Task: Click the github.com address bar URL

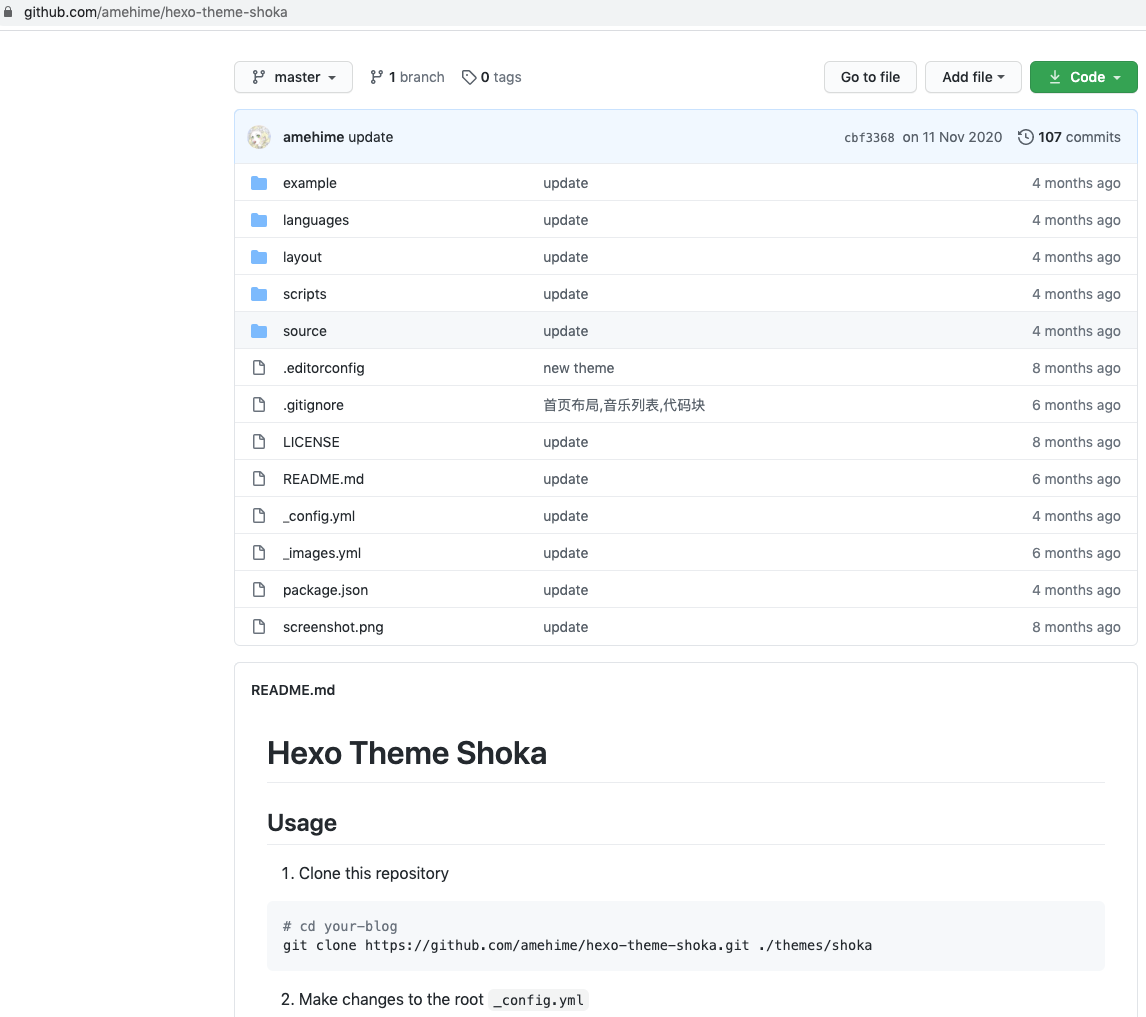Action: (156, 12)
